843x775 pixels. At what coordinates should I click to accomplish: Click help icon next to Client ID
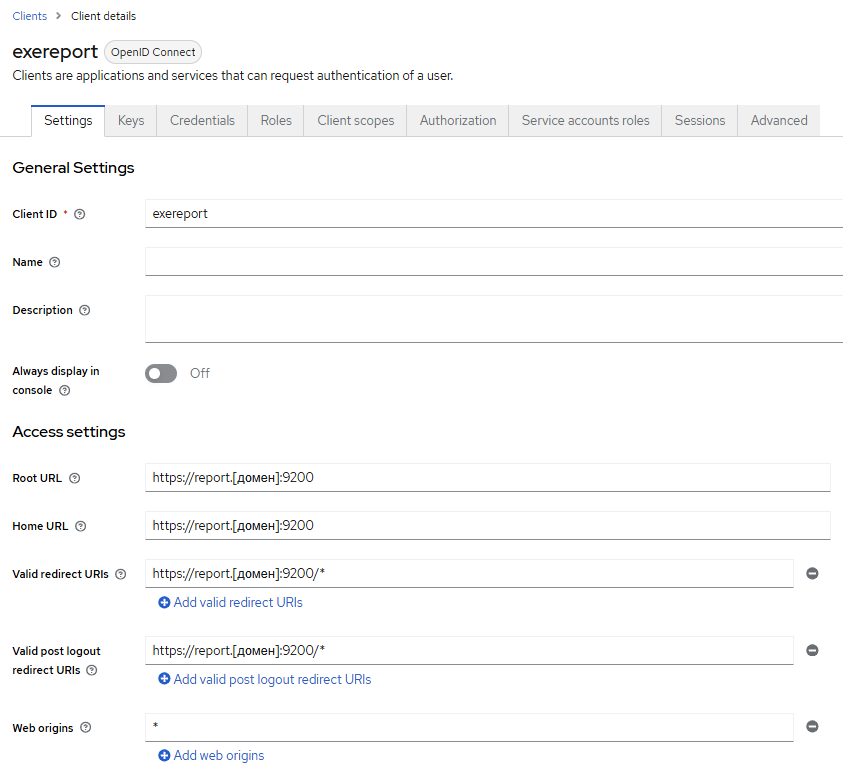click(80, 214)
